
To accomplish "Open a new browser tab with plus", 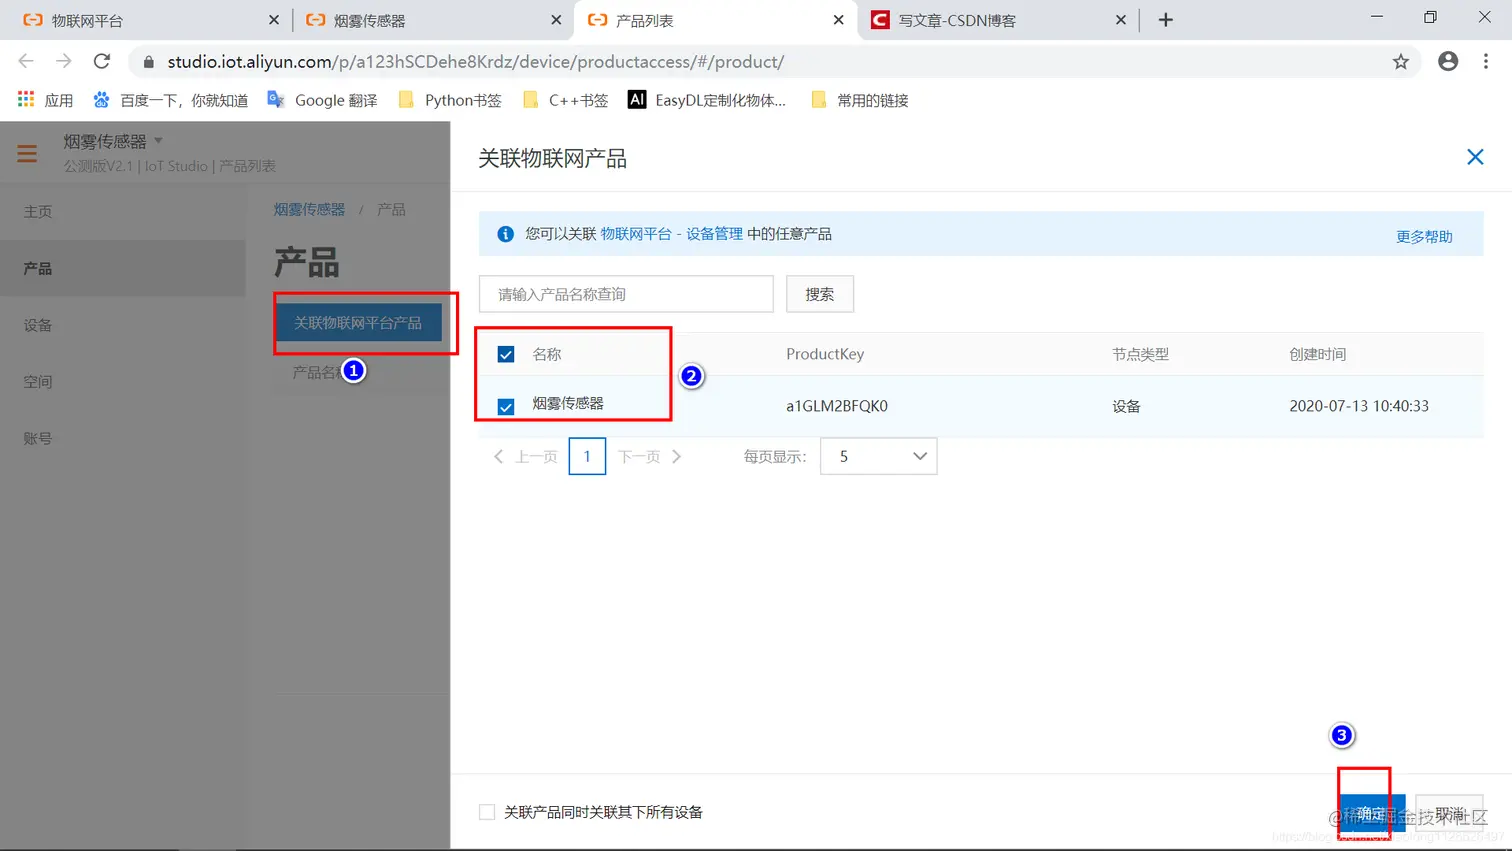I will point(1165,20).
